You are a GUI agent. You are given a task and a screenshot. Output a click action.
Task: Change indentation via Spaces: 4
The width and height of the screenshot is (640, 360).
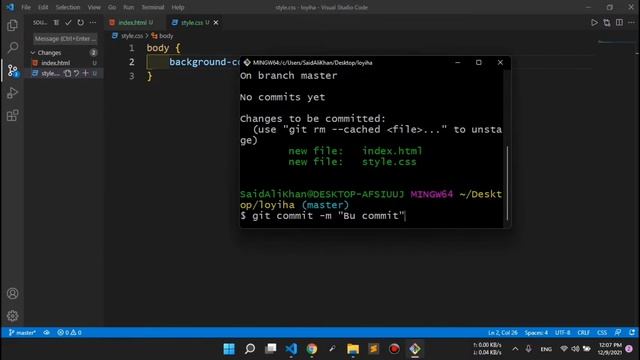(536, 333)
